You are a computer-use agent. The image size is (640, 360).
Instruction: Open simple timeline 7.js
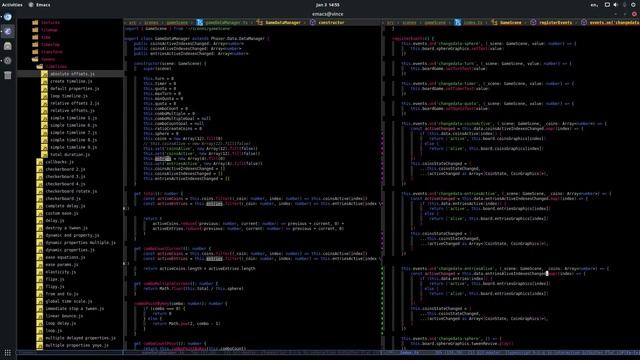pyautogui.click(x=73, y=133)
